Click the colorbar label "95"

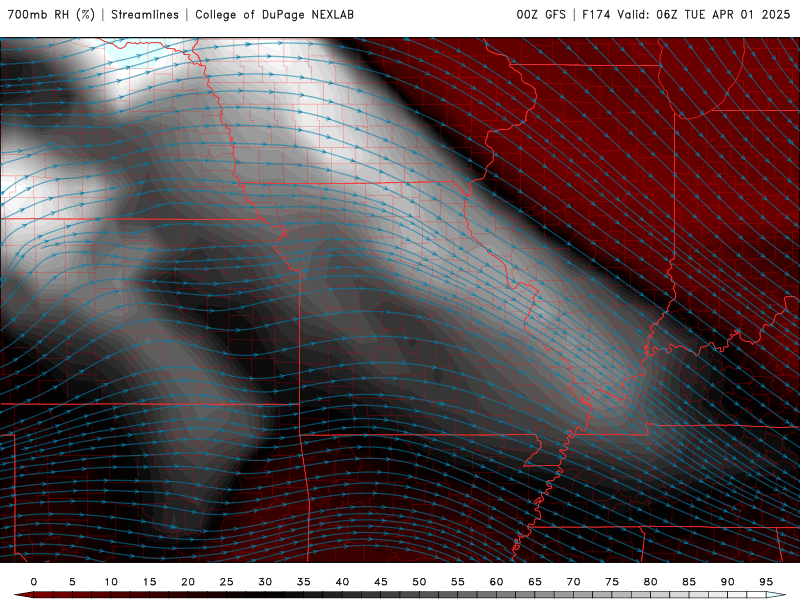(766, 582)
